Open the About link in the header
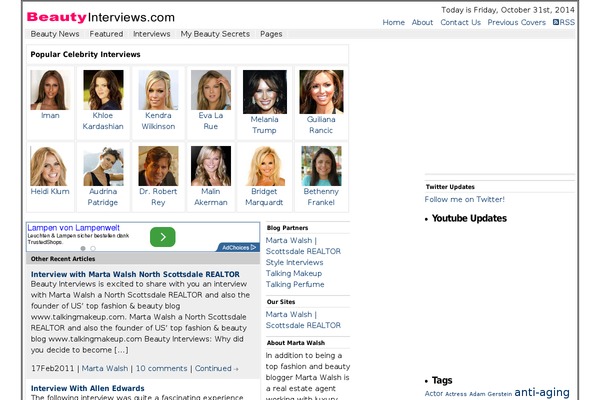 click(422, 23)
